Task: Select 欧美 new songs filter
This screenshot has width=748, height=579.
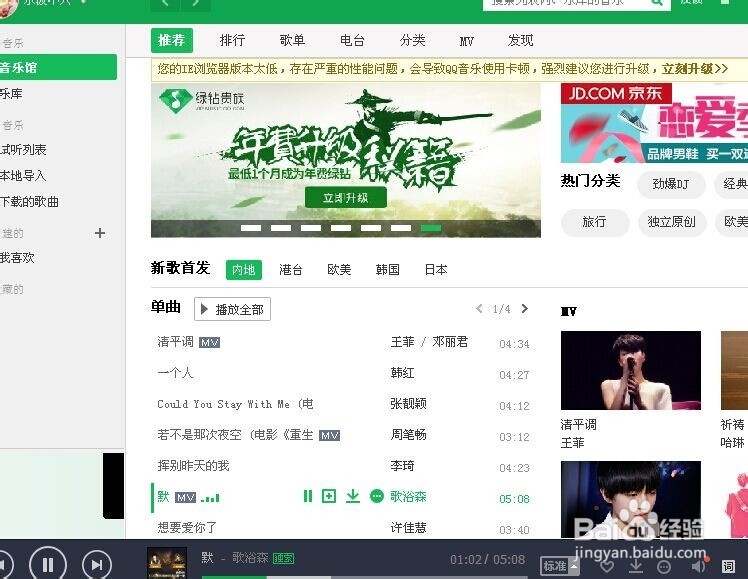Action: [x=339, y=270]
